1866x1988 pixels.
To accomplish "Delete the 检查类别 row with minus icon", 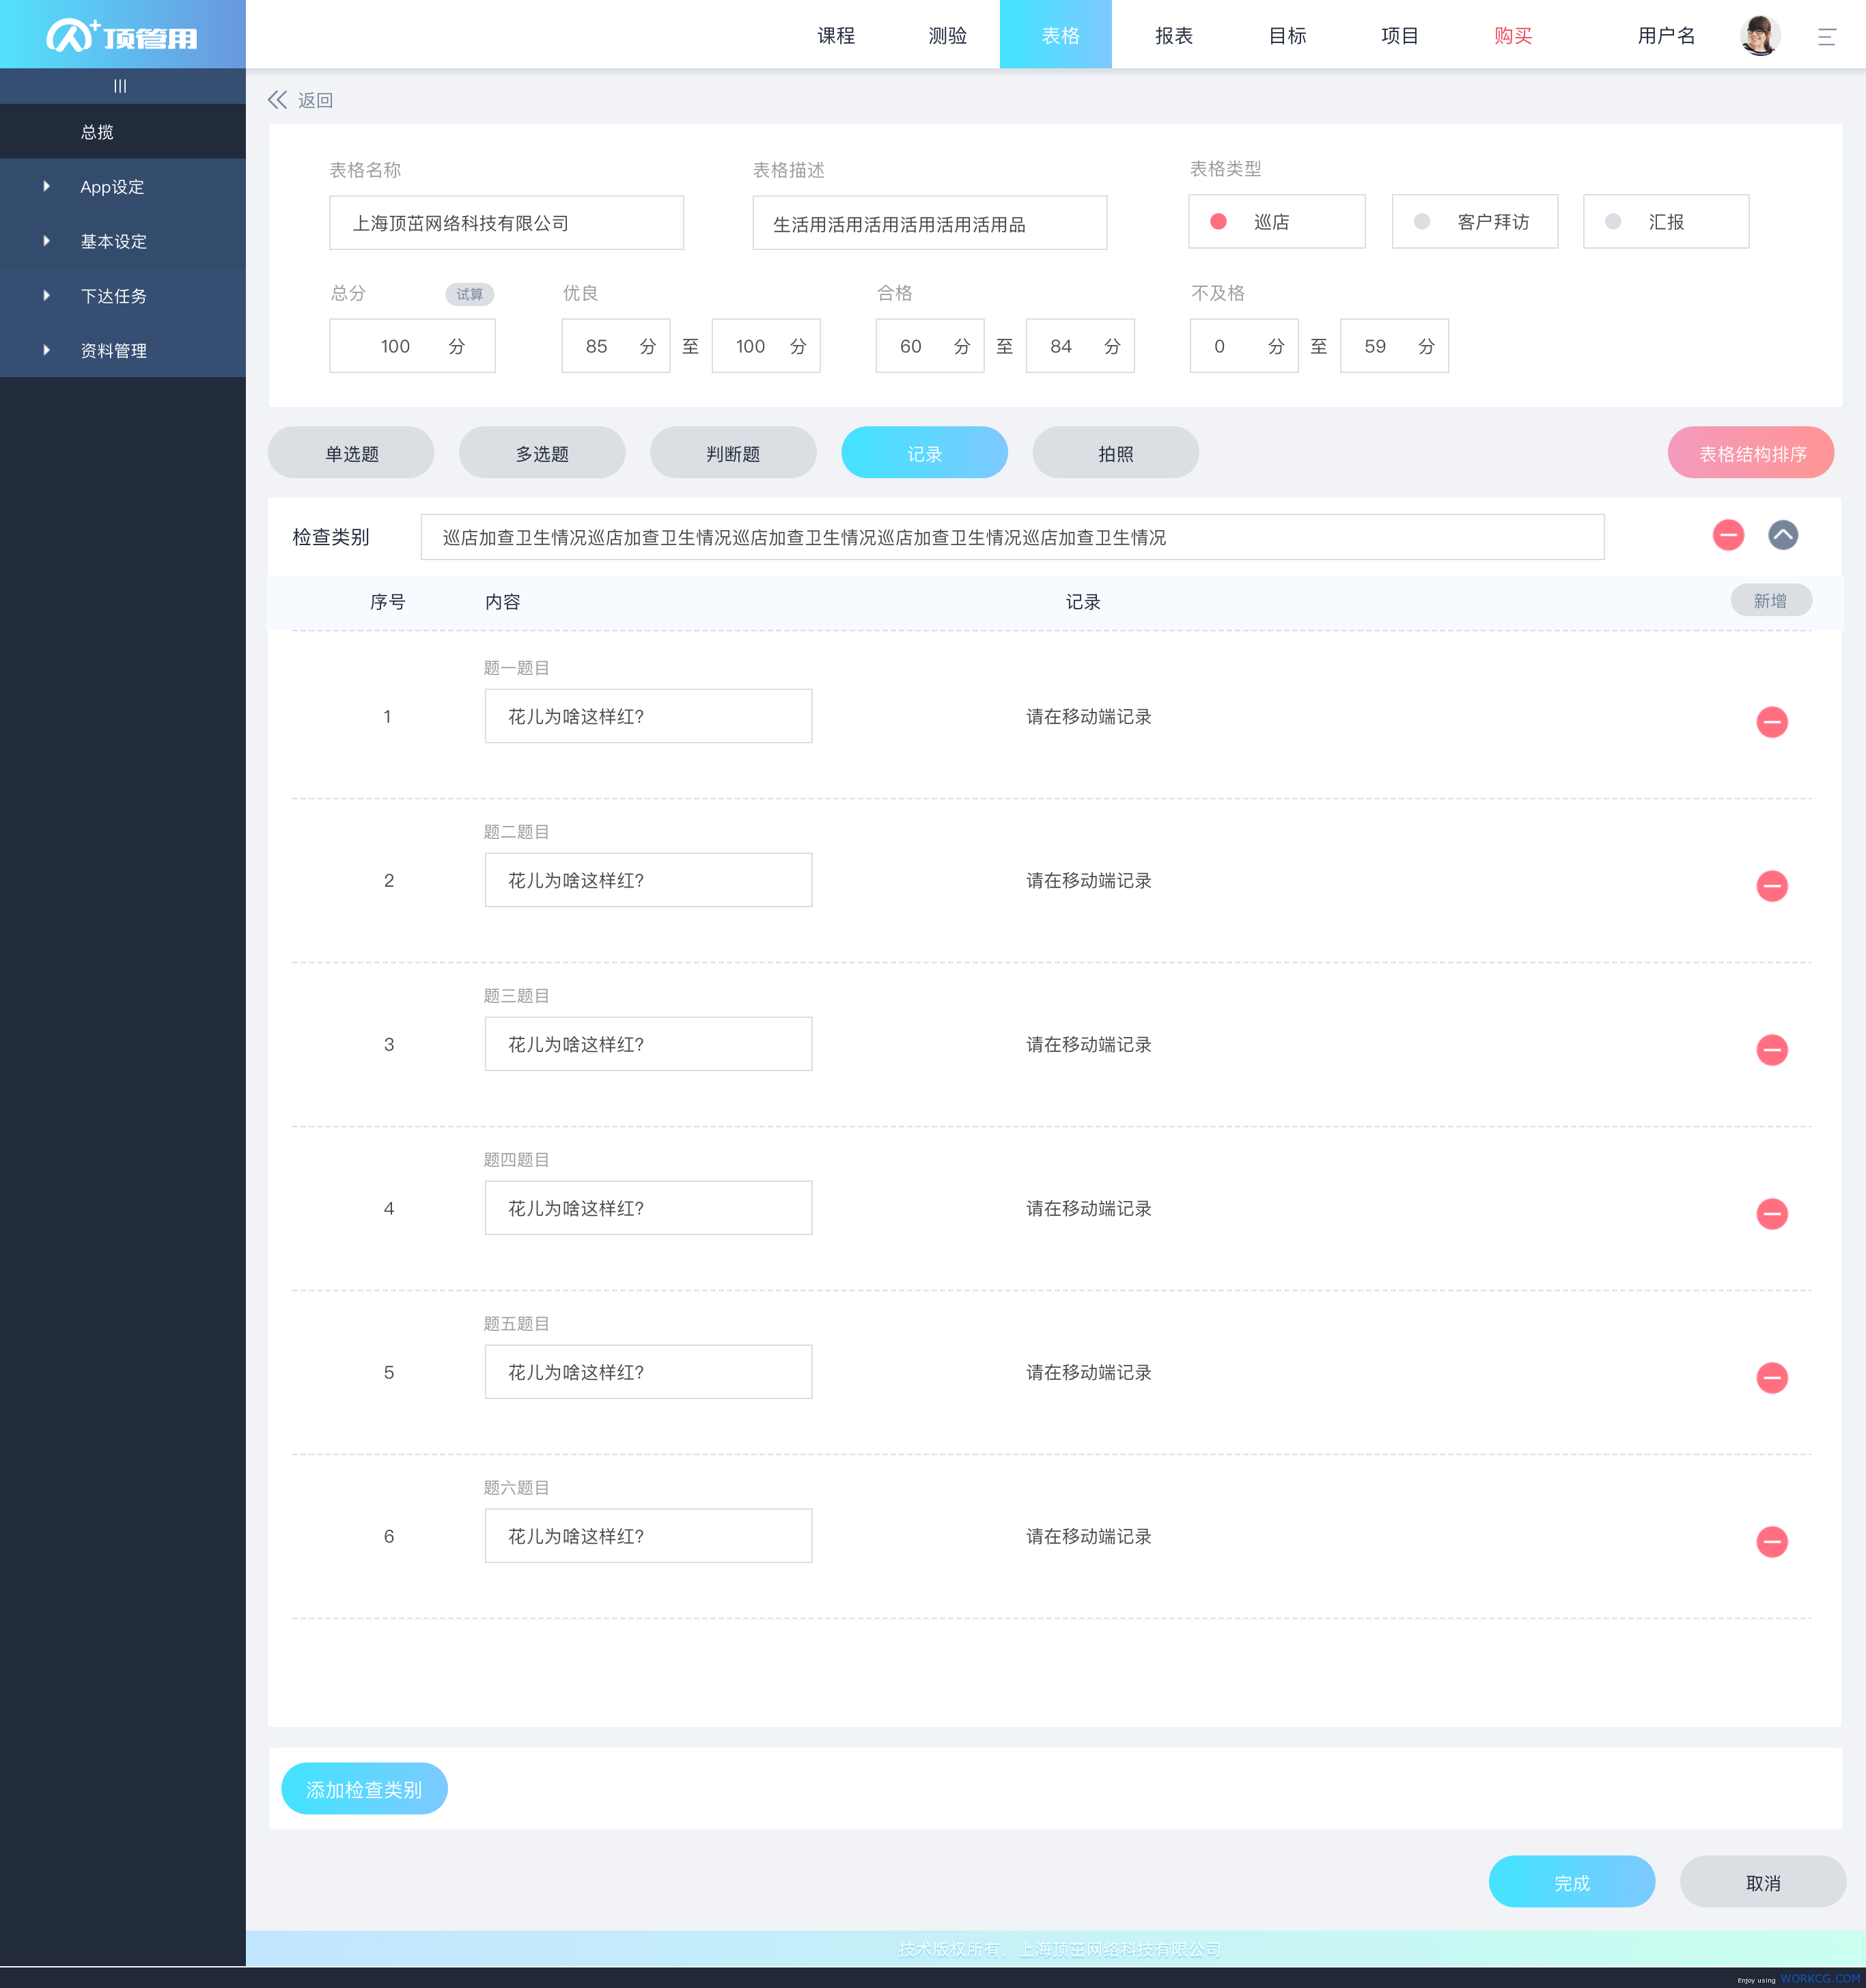I will click(1728, 535).
